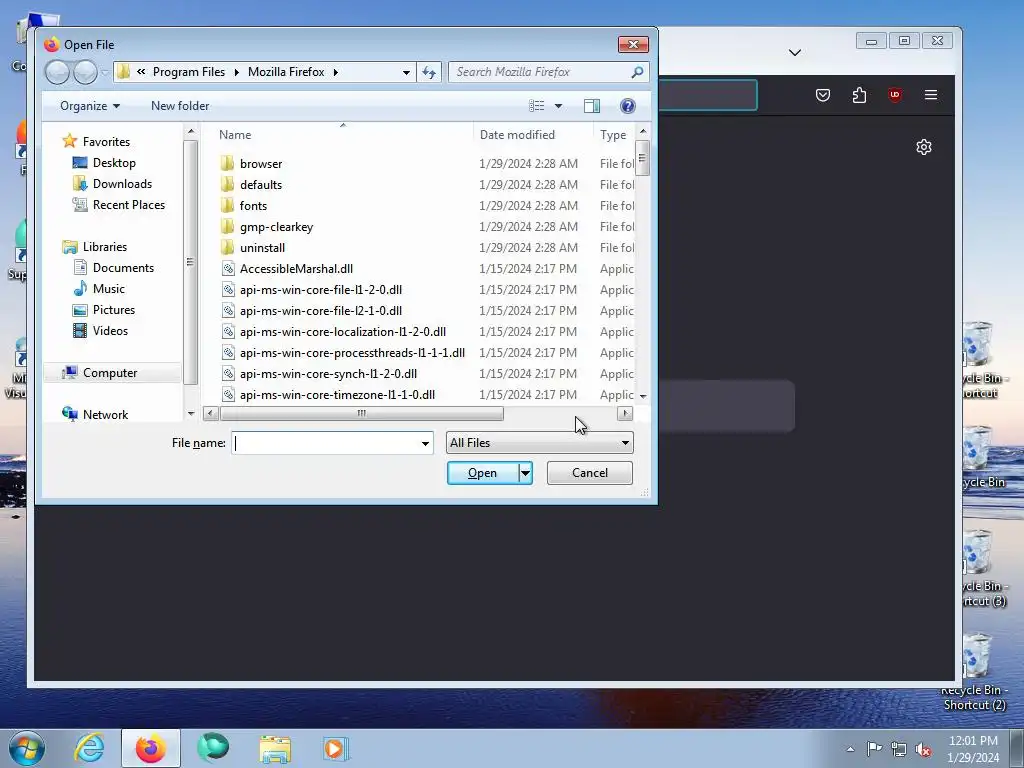Viewport: 1024px width, 768px height.
Task: Click the file list vertical scrollbar down arrow
Action: (643, 396)
